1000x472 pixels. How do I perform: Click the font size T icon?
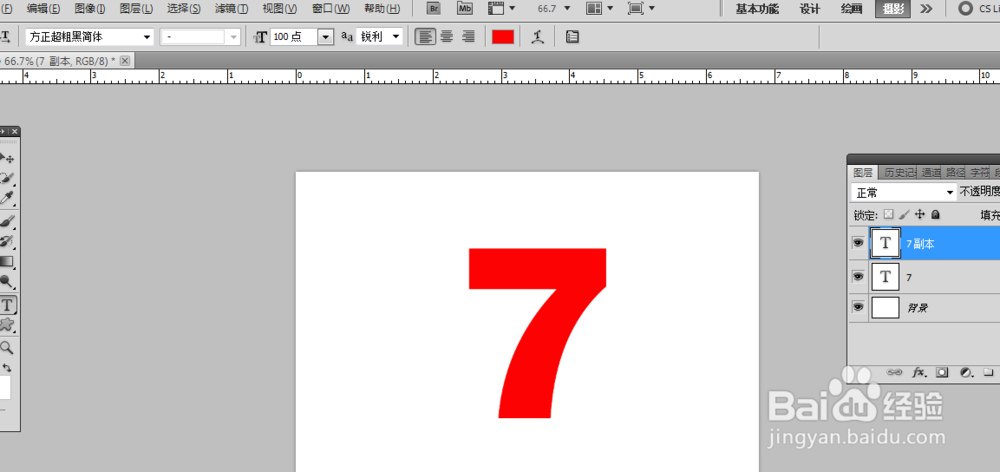click(260, 37)
